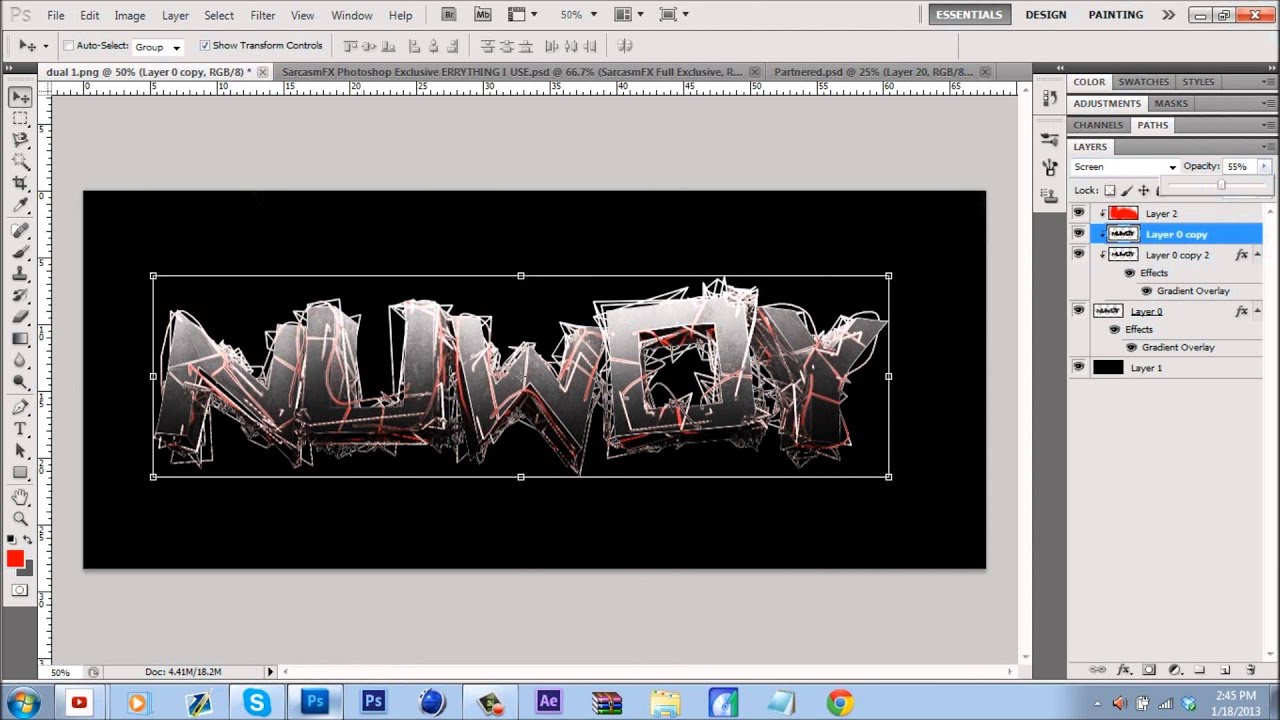Screen dimensions: 1280x720
Task: Switch to the Swatches tab
Action: tap(1143, 82)
